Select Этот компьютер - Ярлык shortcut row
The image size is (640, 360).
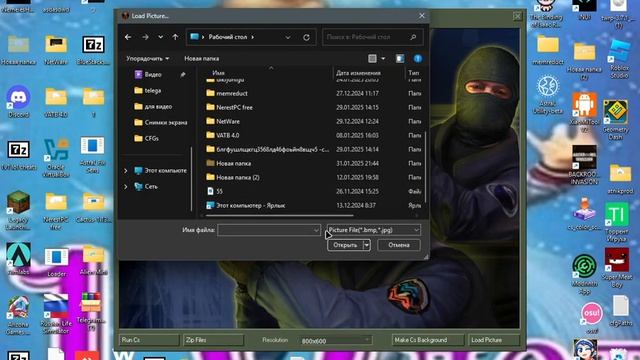(313, 205)
